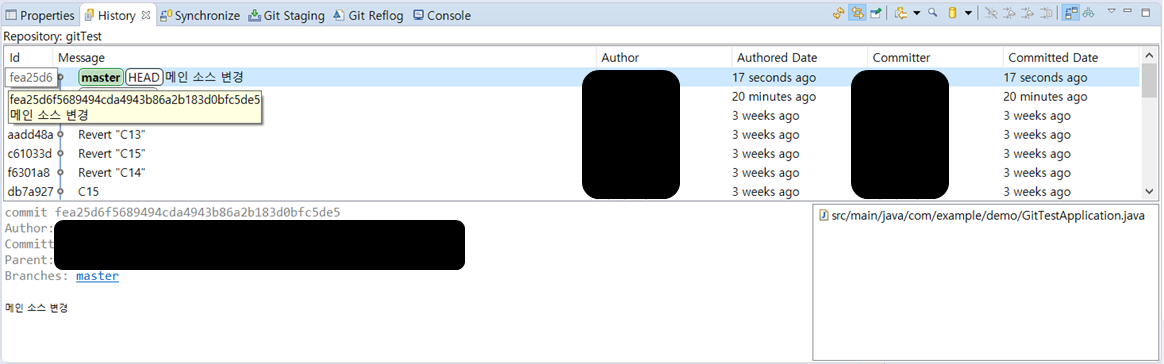Click the Java file icon beside GitTestApplication.java
This screenshot has height=364, width=1164.
pyautogui.click(x=823, y=215)
